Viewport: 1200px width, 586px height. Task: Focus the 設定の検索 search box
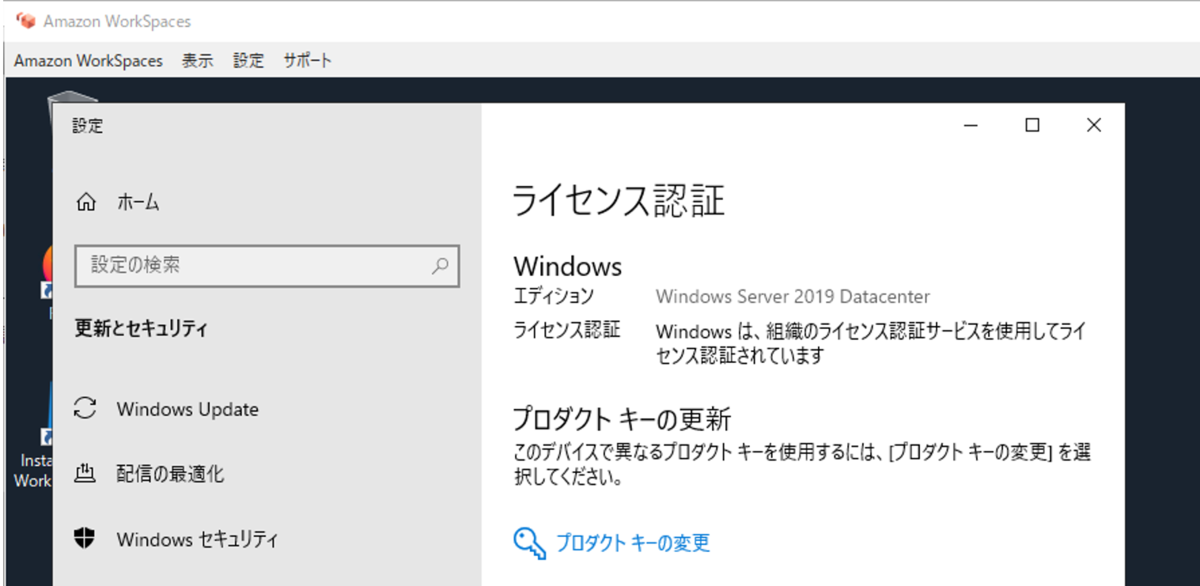coord(267,266)
